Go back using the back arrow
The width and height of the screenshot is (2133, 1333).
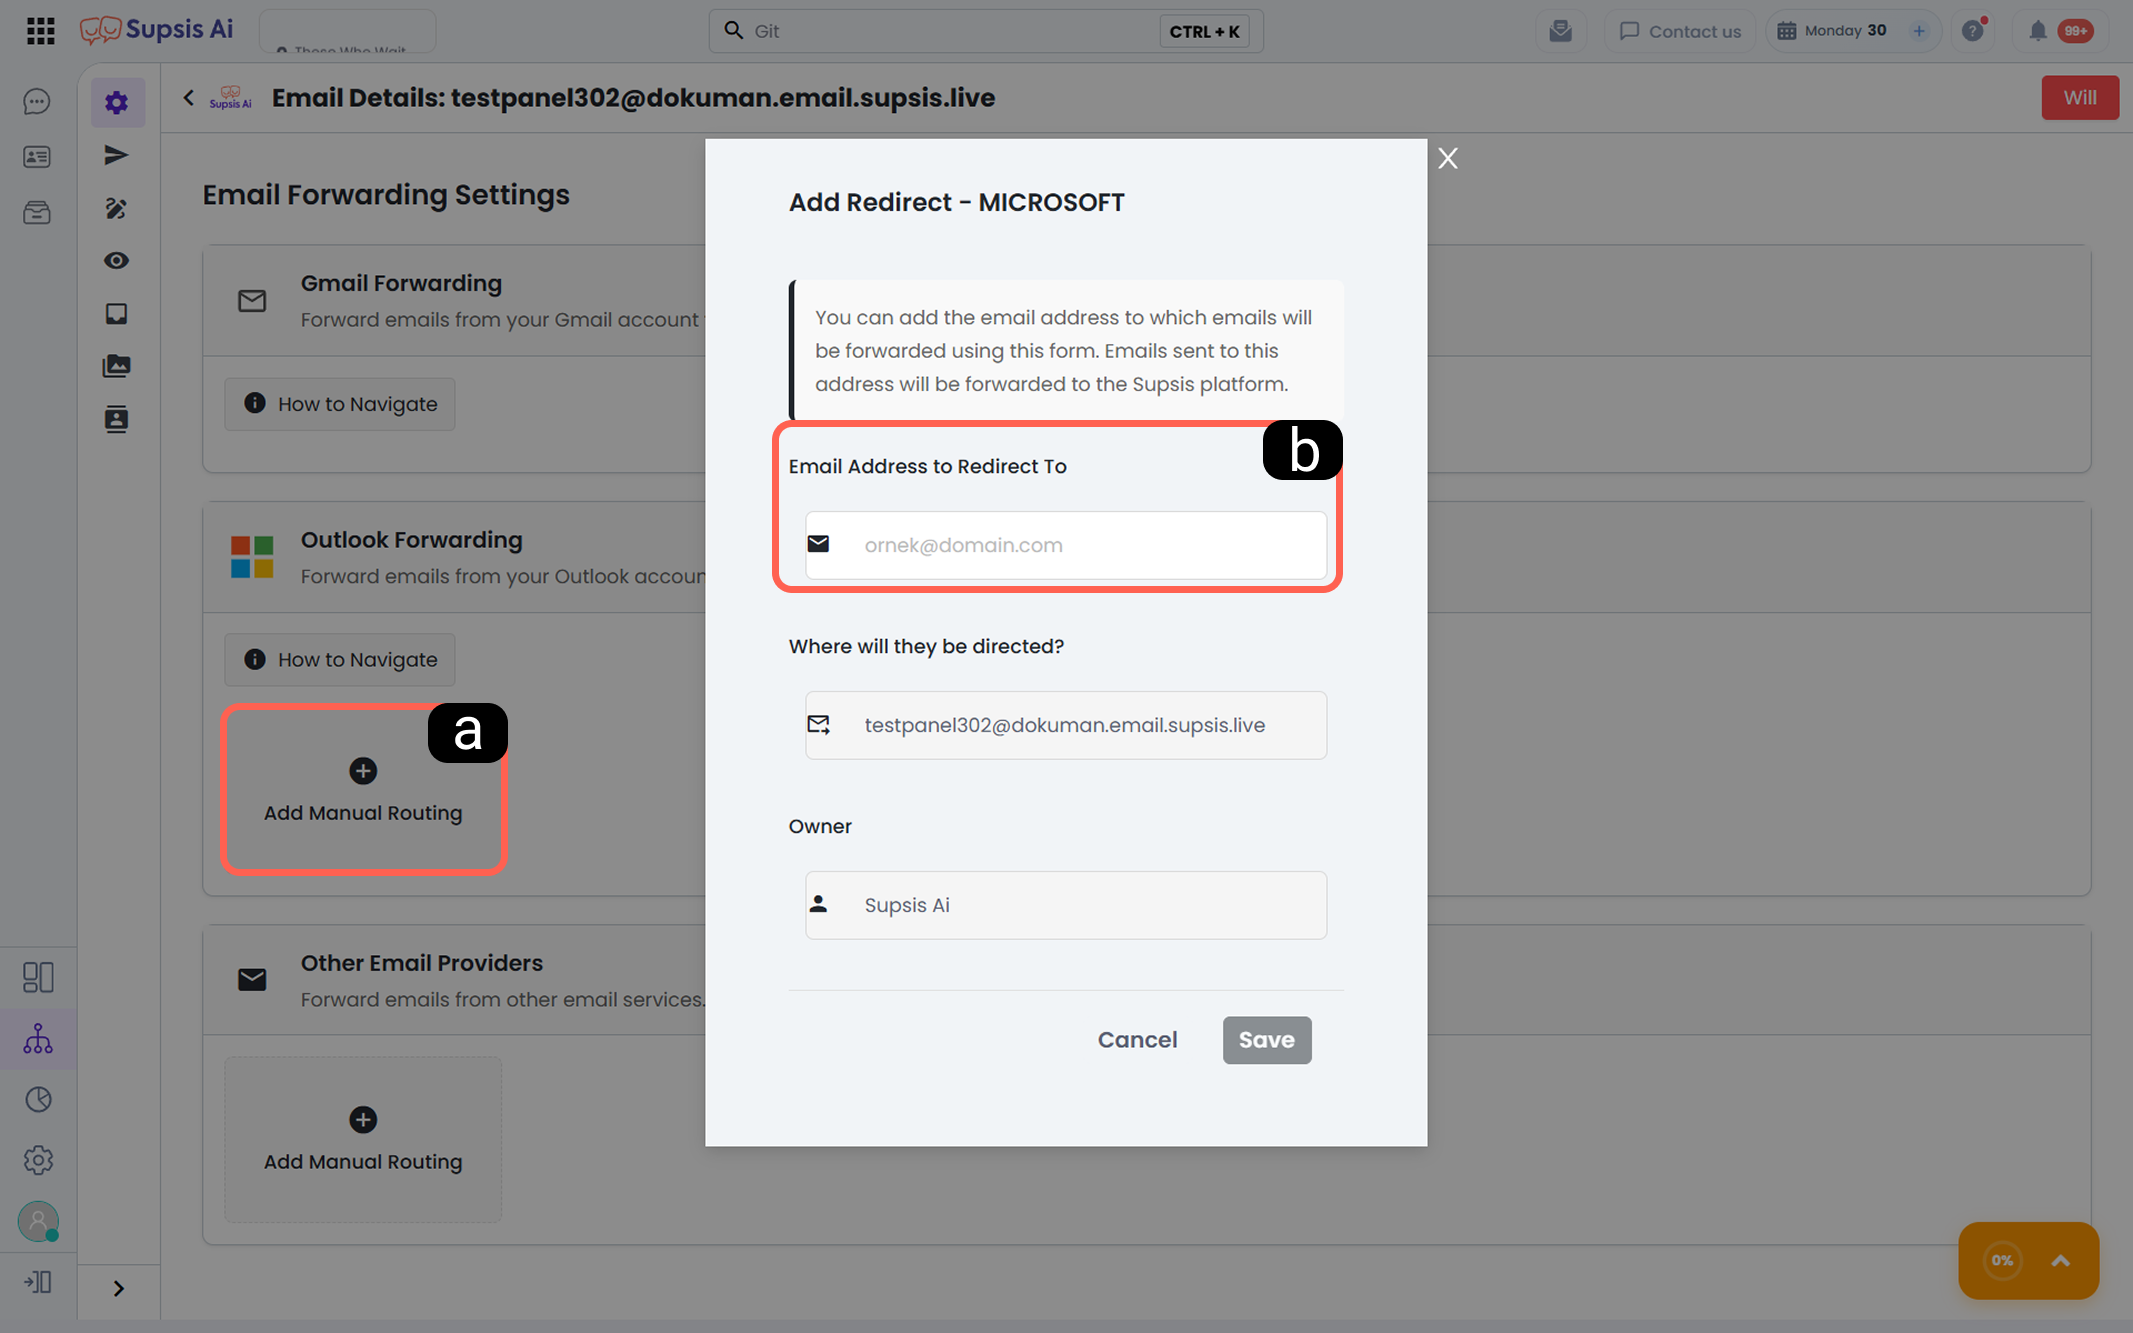[189, 98]
